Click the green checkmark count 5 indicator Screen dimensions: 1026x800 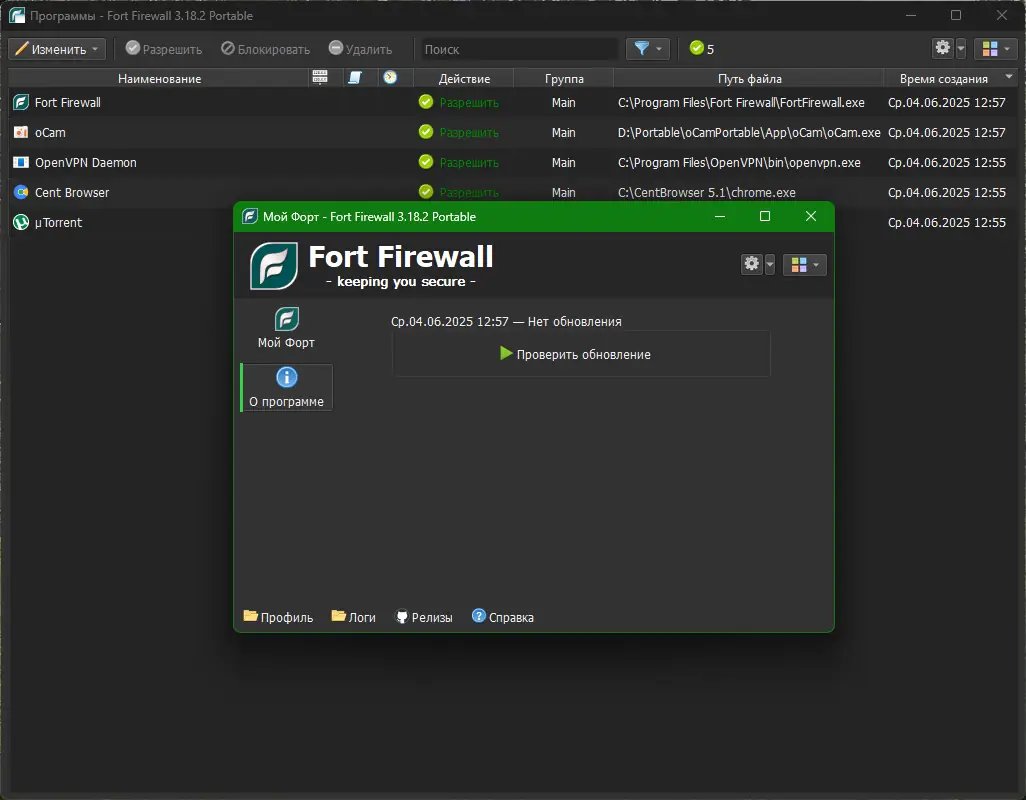point(701,49)
